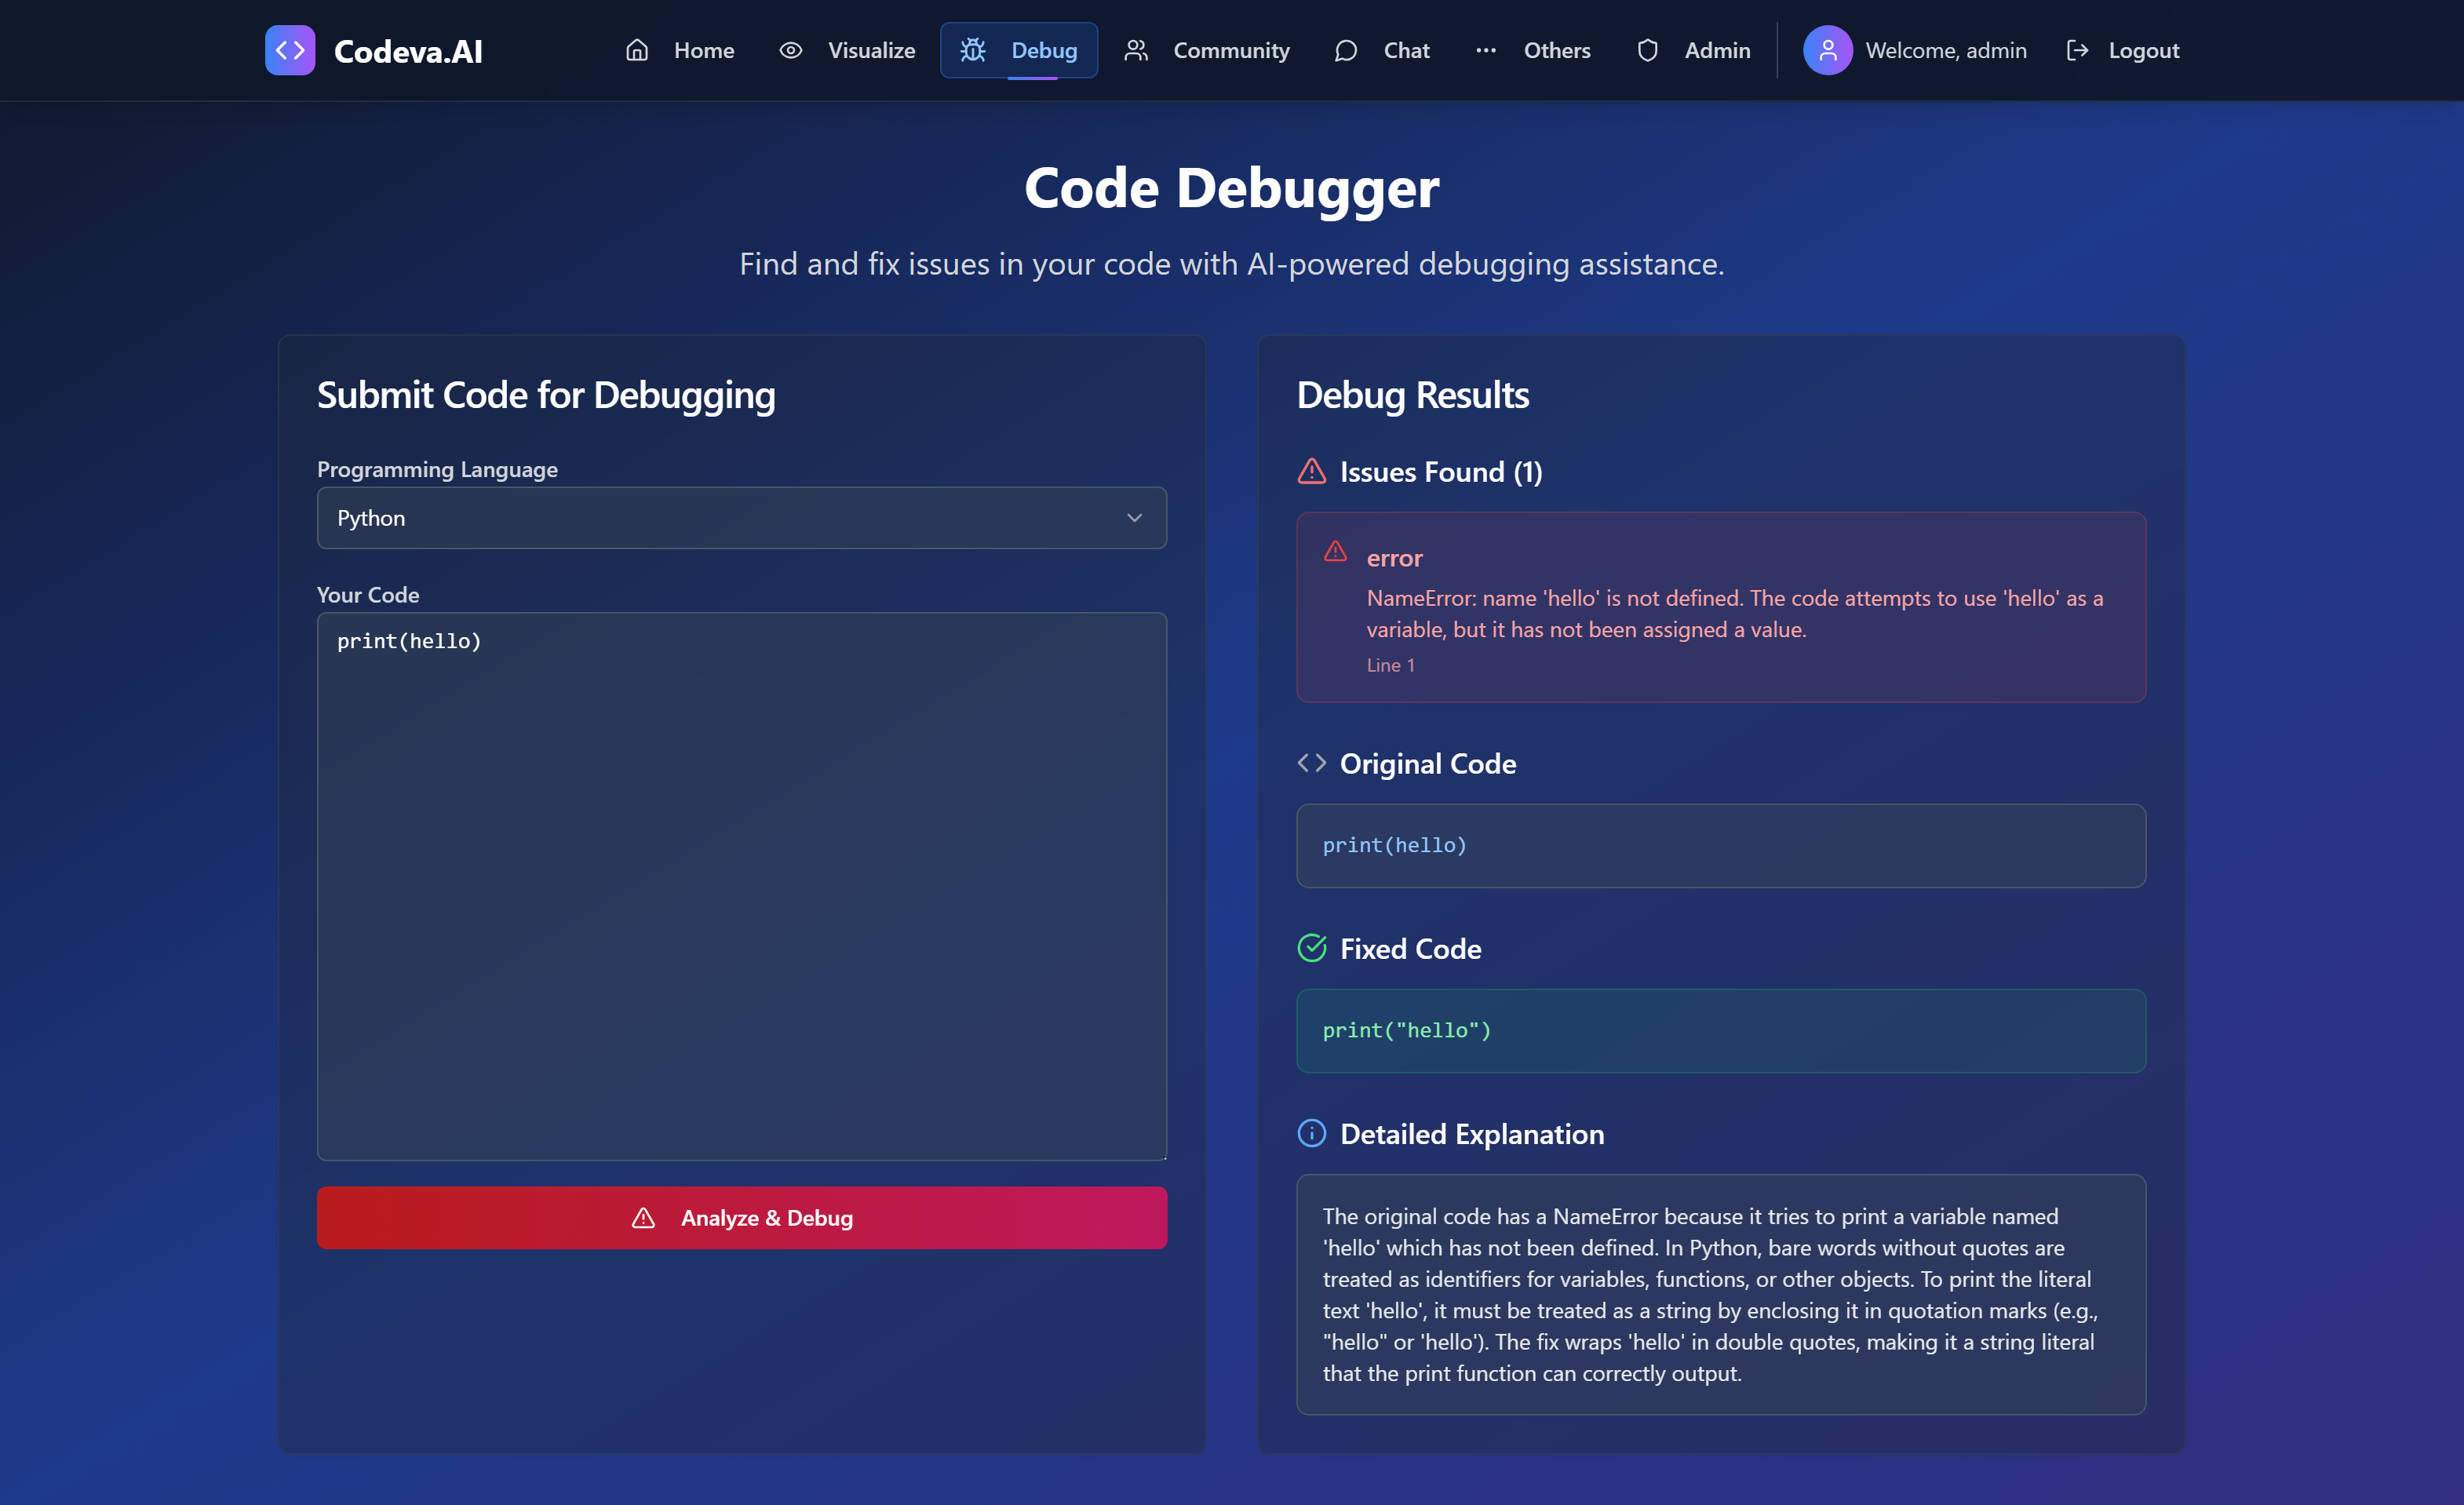Click the admin user avatar icon
Image resolution: width=2464 pixels, height=1505 pixels.
[x=1827, y=50]
